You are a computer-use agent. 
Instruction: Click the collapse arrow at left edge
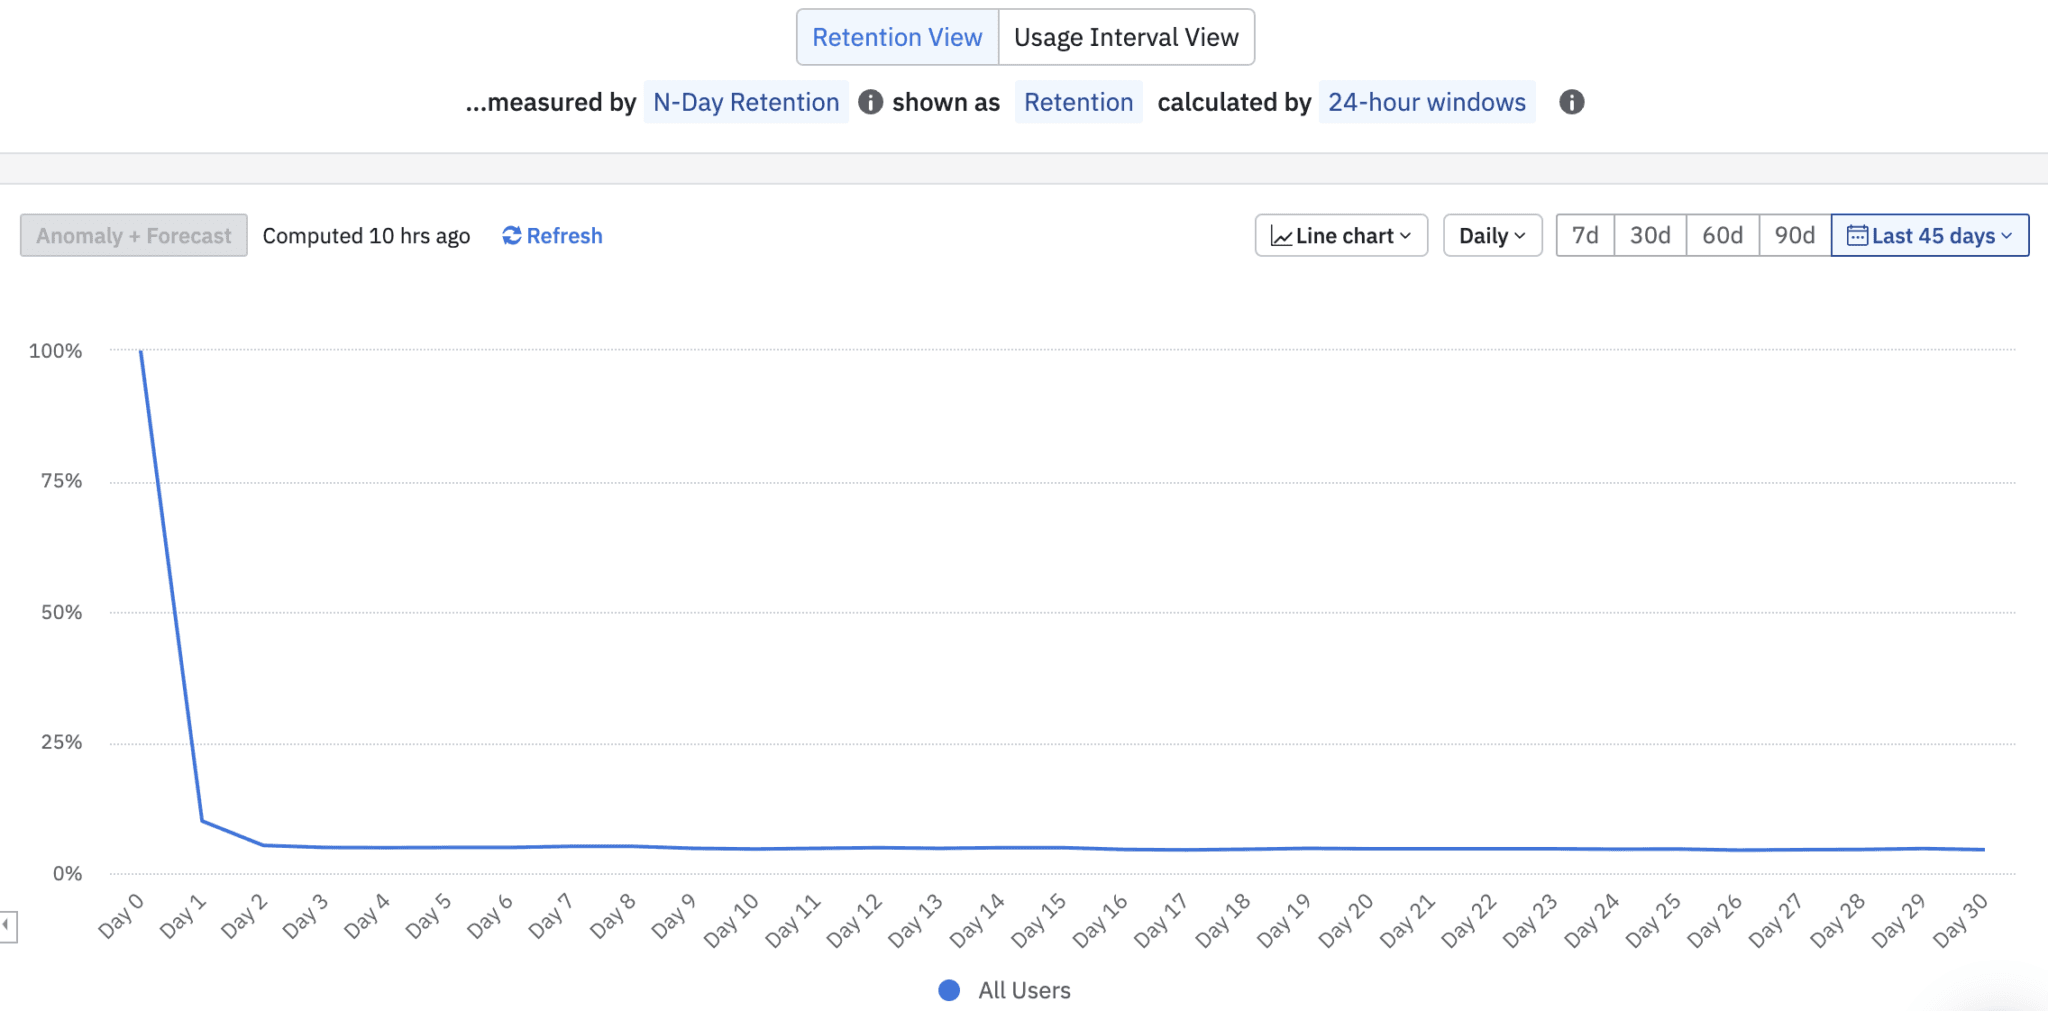(x=7, y=925)
